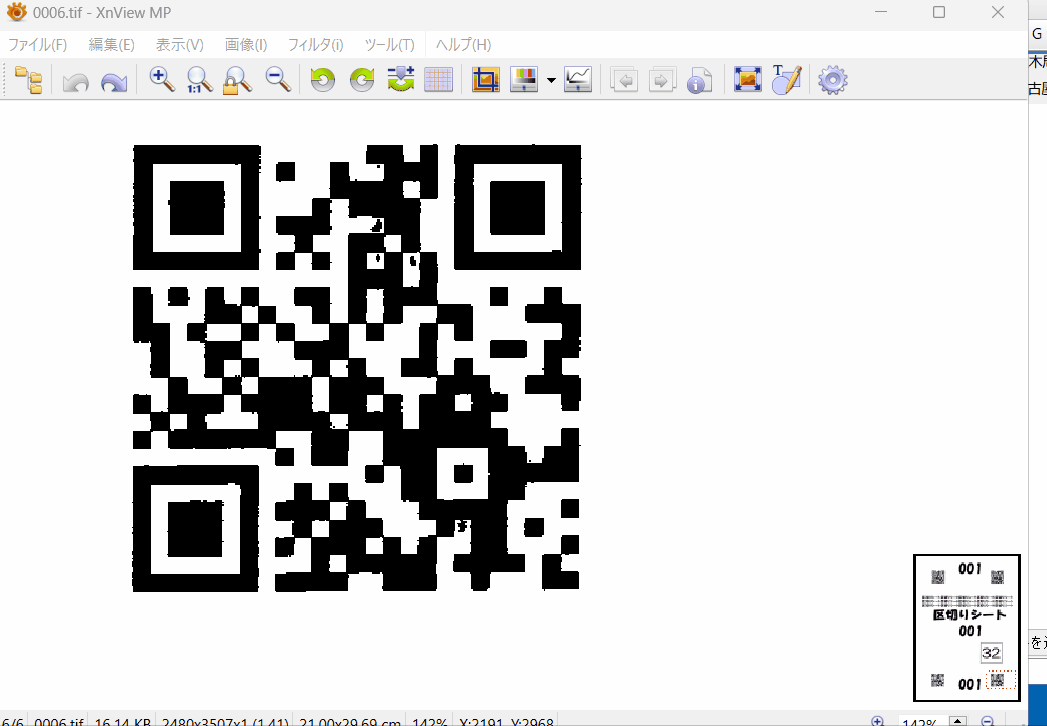Open the フィルタ(i) menu
Viewport: 1047px width, 726px height.
(x=315, y=45)
